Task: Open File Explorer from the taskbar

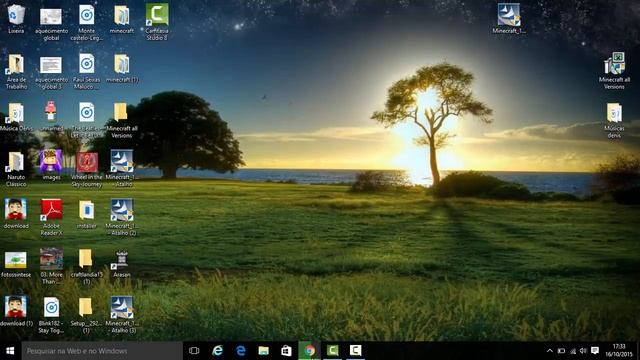Action: 263,351
